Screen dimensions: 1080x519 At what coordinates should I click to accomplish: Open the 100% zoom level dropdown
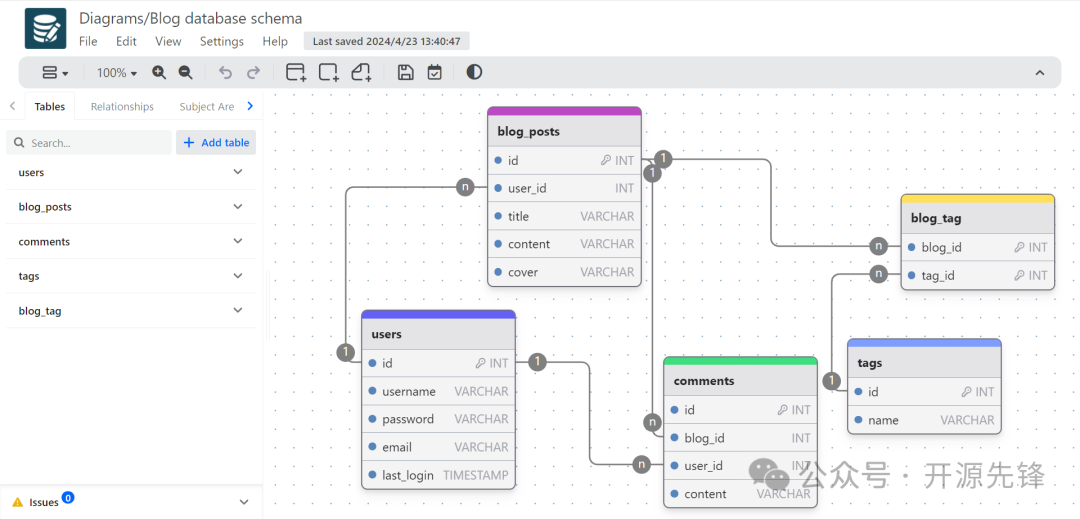pyautogui.click(x=116, y=72)
